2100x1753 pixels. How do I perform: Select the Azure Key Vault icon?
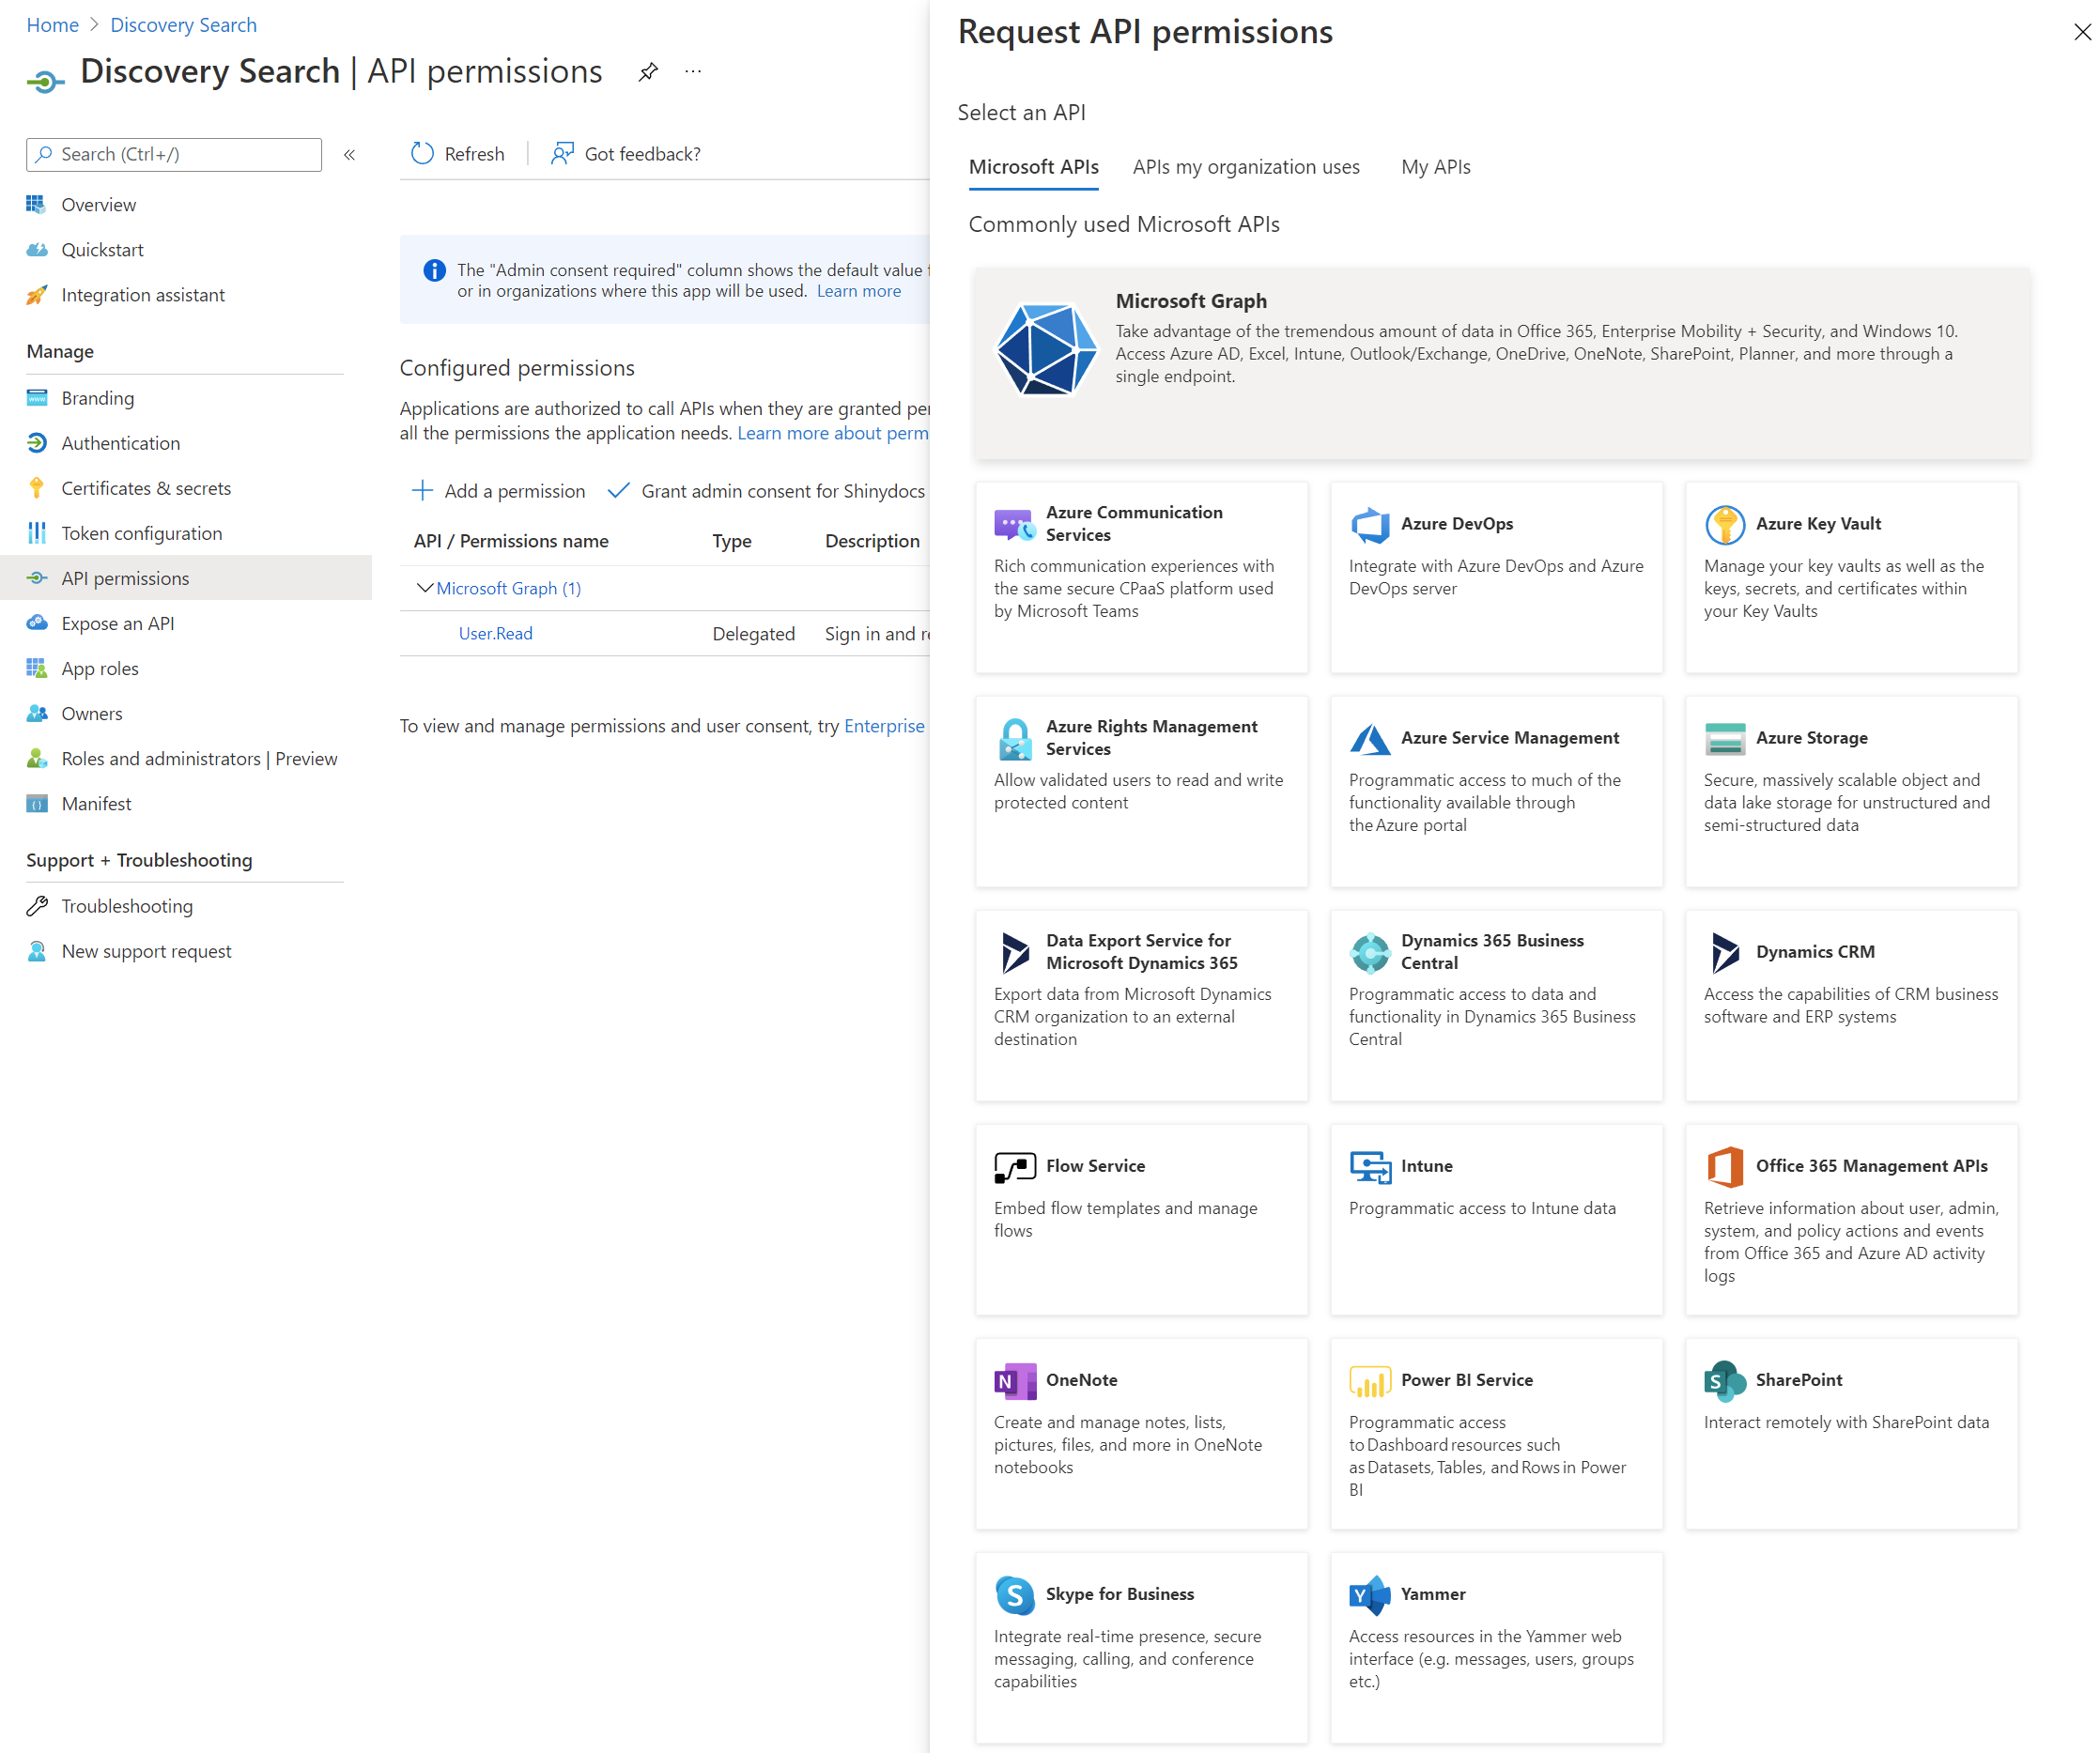(x=1724, y=524)
